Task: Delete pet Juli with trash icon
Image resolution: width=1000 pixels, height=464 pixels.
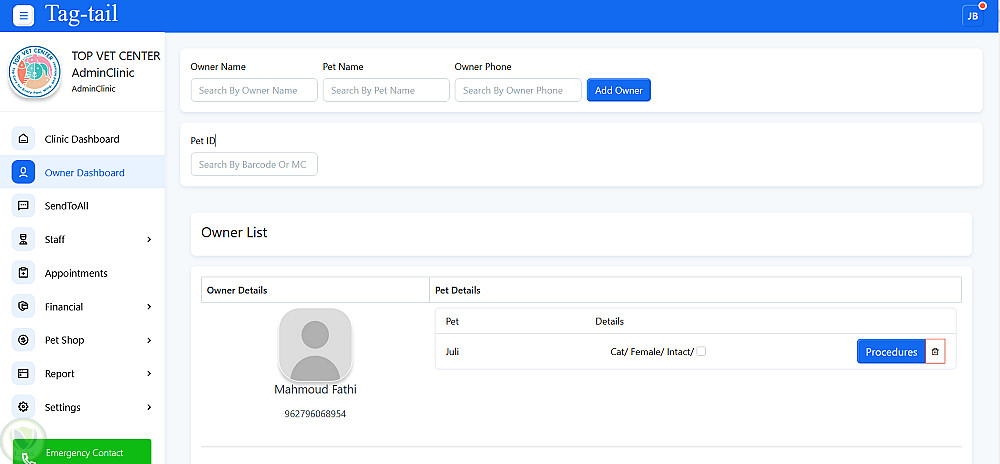Action: pyautogui.click(x=935, y=352)
